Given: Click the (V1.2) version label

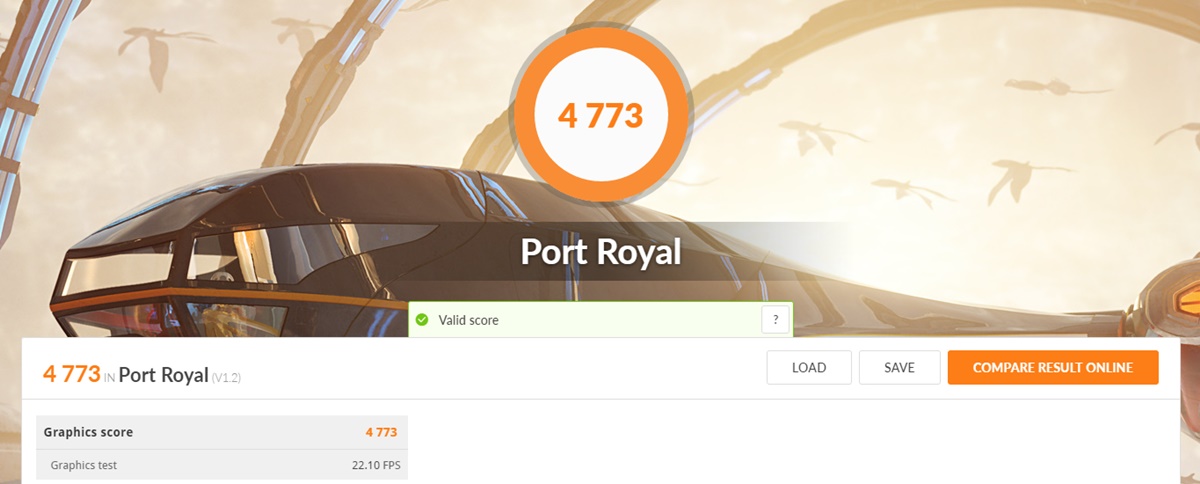Looking at the screenshot, I should click(226, 378).
